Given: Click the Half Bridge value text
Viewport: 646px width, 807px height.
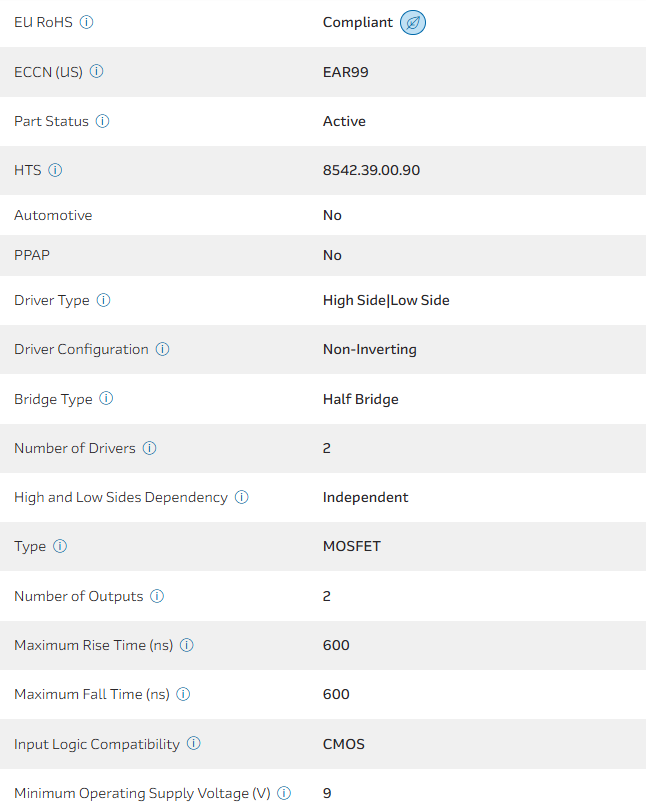Looking at the screenshot, I should pyautogui.click(x=360, y=399).
